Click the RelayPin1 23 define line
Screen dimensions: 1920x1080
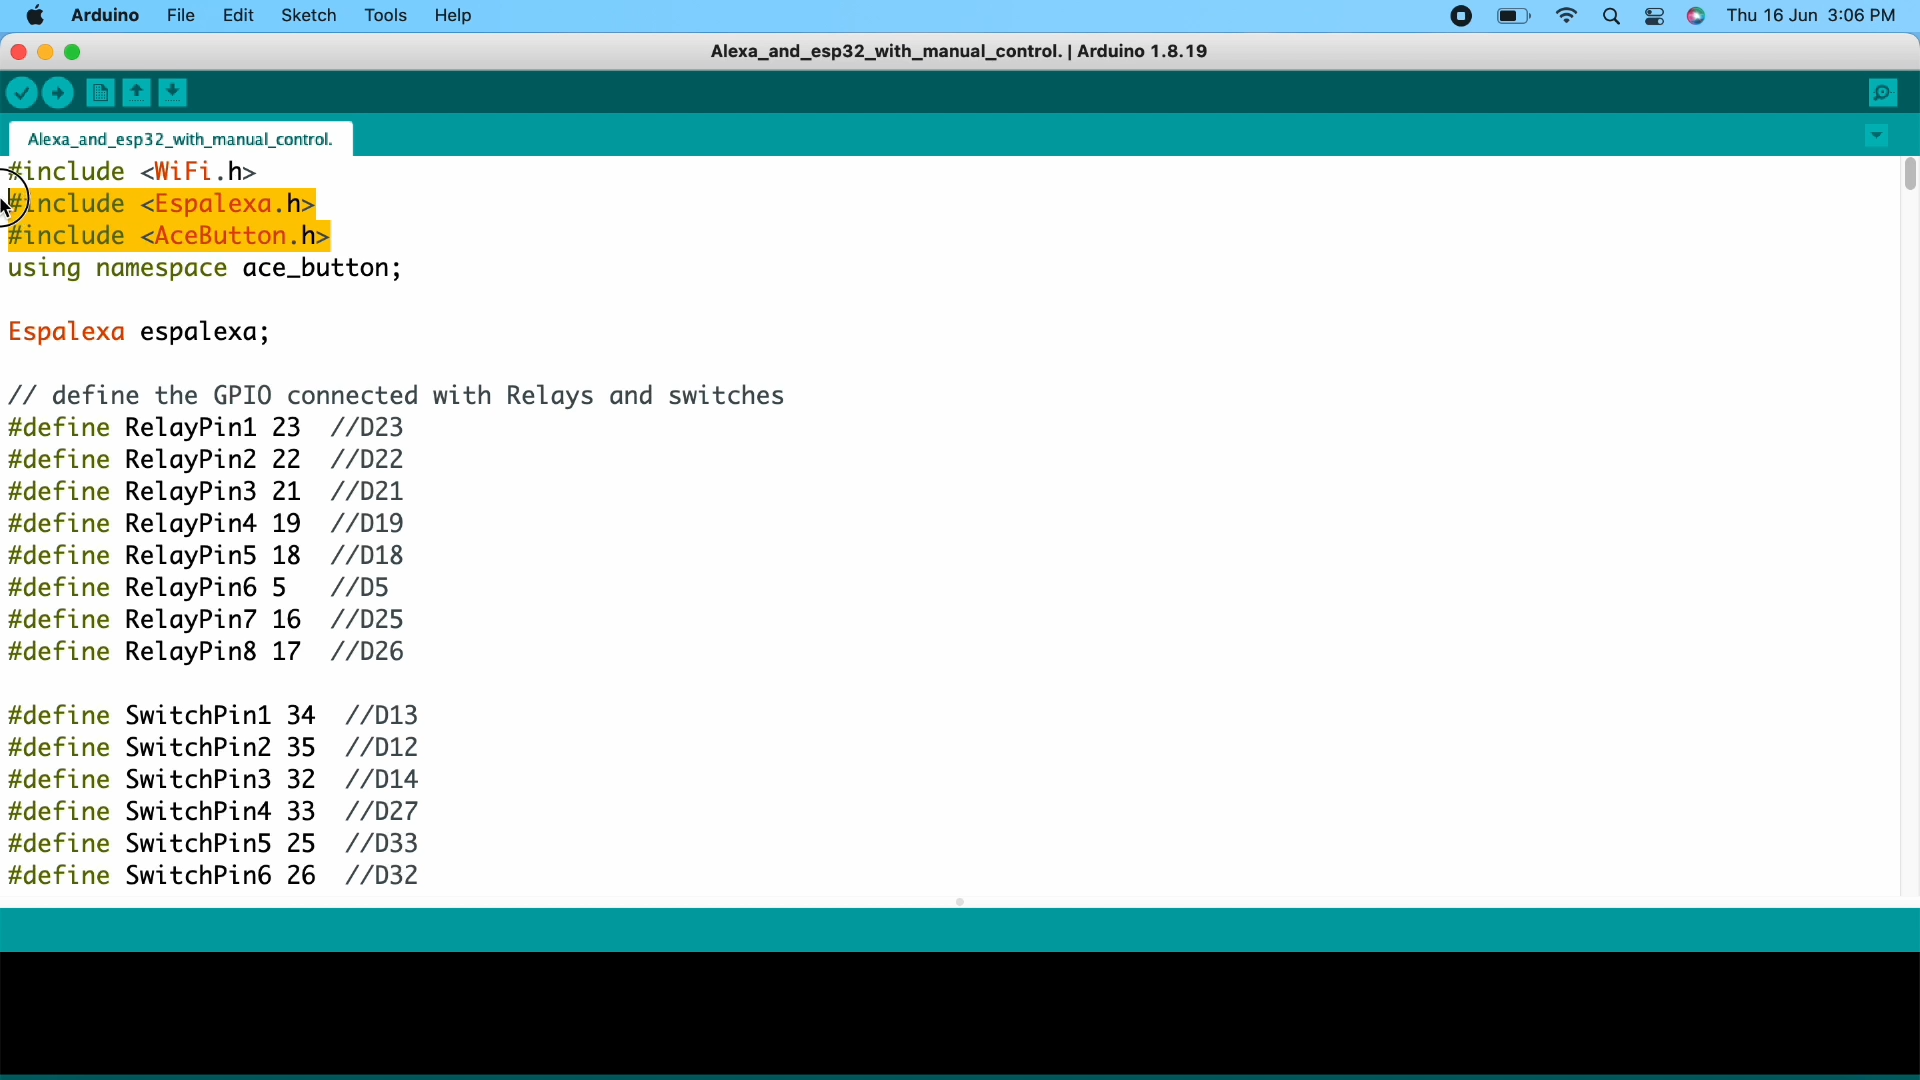[206, 429]
